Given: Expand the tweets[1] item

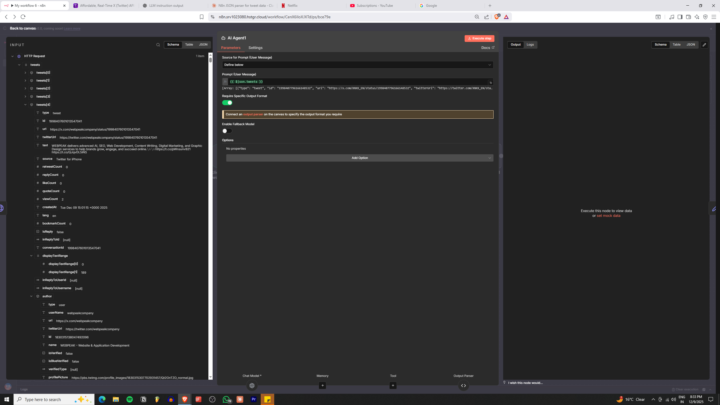Looking at the screenshot, I should (x=25, y=80).
